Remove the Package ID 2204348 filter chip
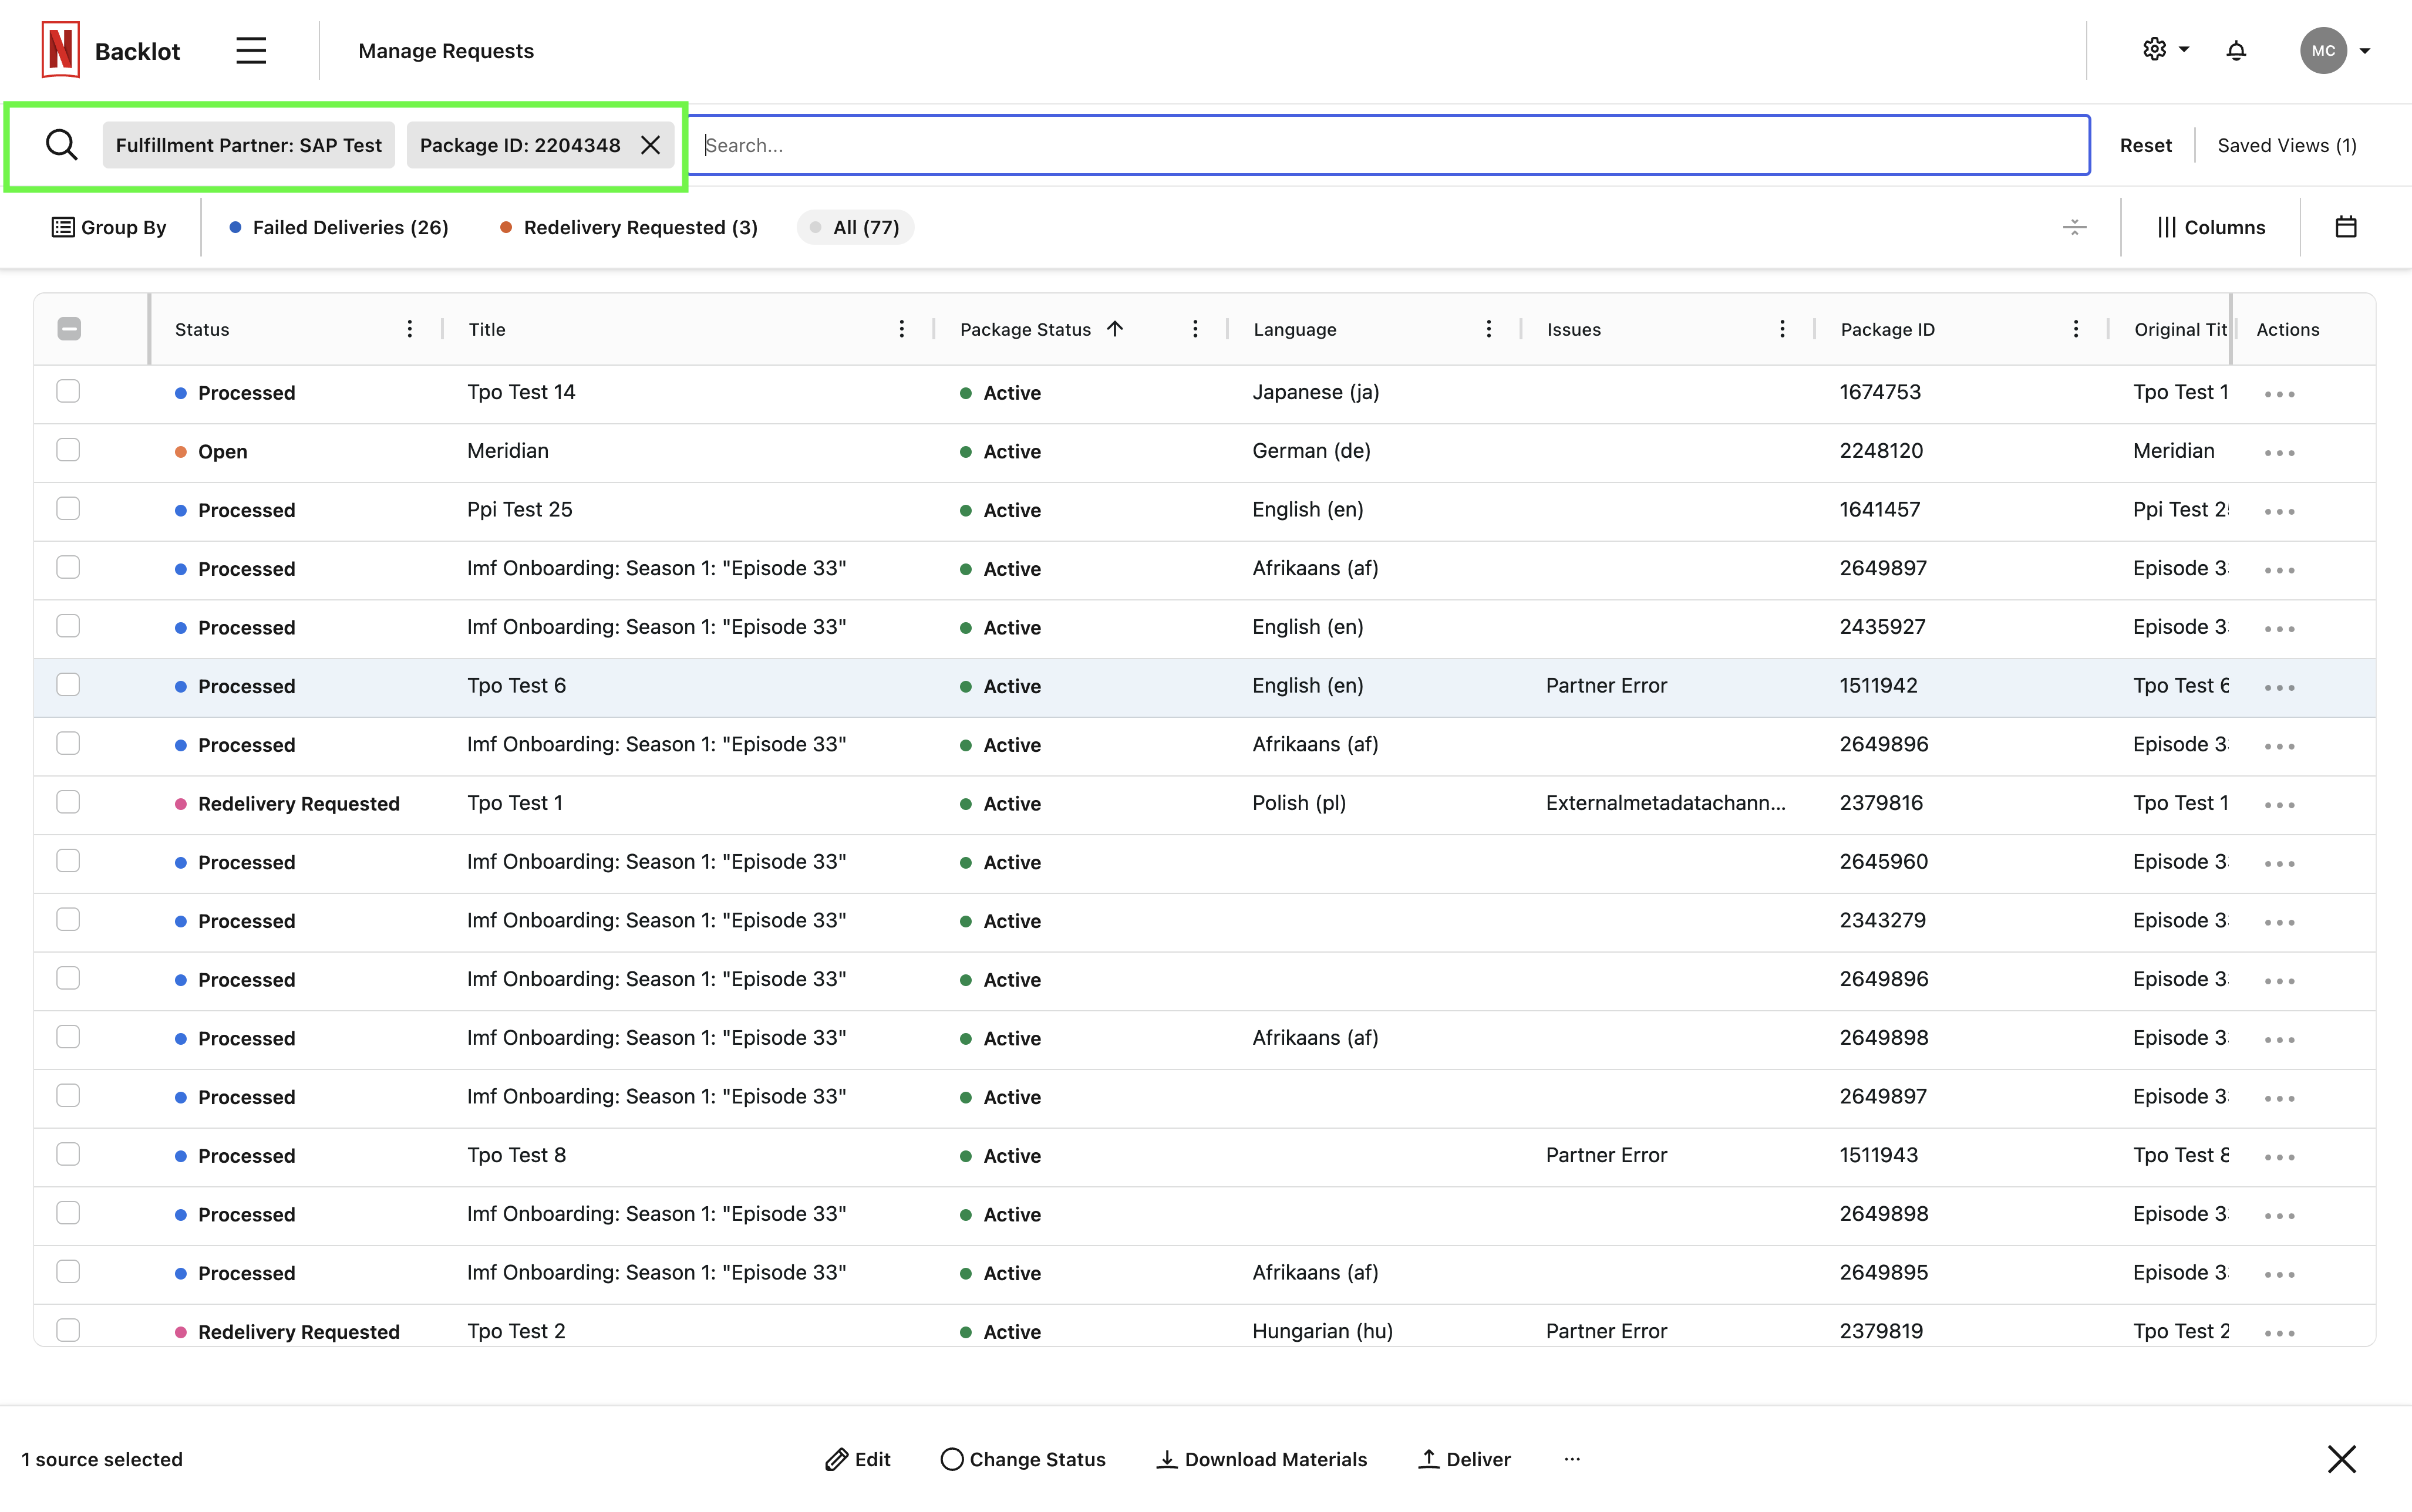The height and width of the screenshot is (1512, 2412). coord(651,145)
